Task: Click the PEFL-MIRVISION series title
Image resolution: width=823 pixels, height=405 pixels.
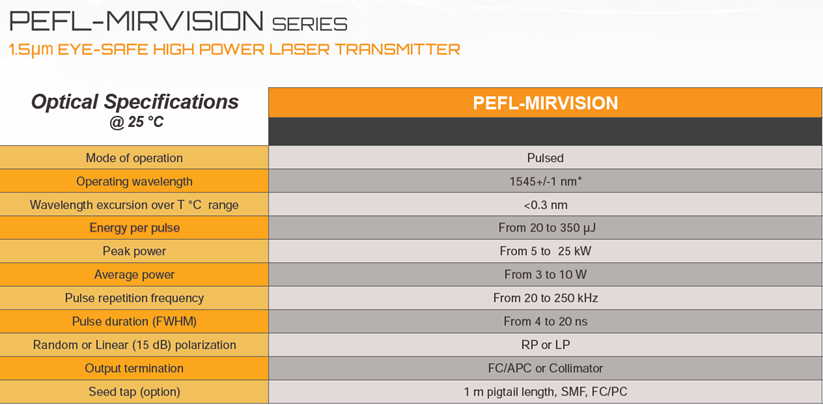Action: (x=178, y=22)
